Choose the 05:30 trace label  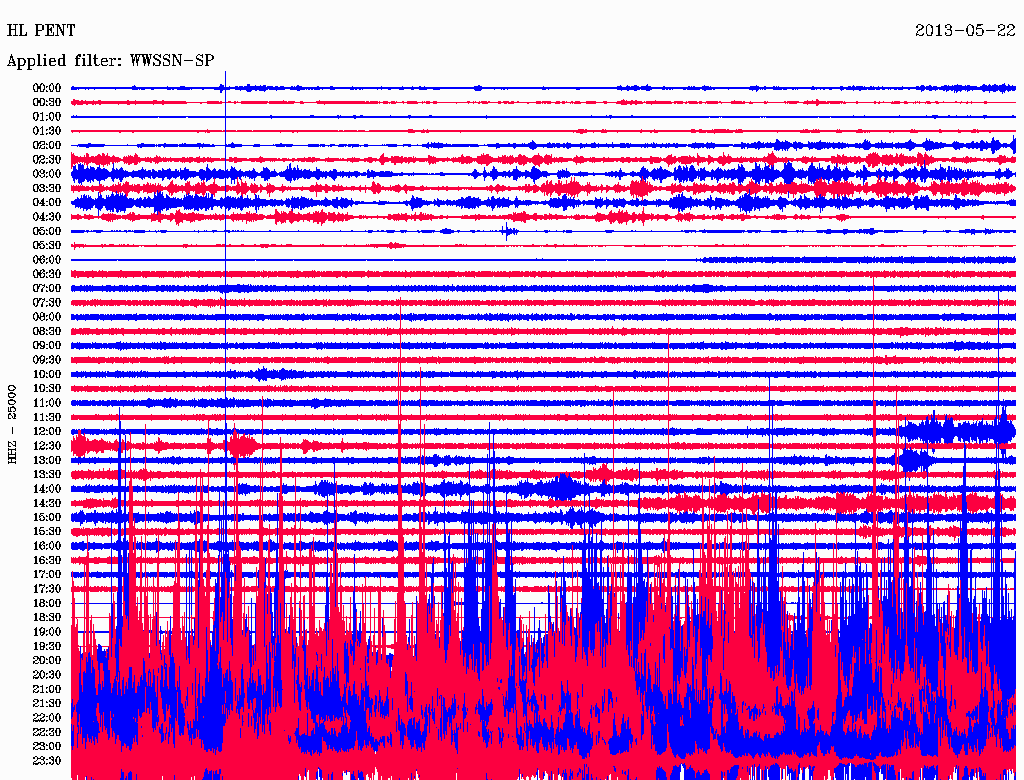click(47, 245)
